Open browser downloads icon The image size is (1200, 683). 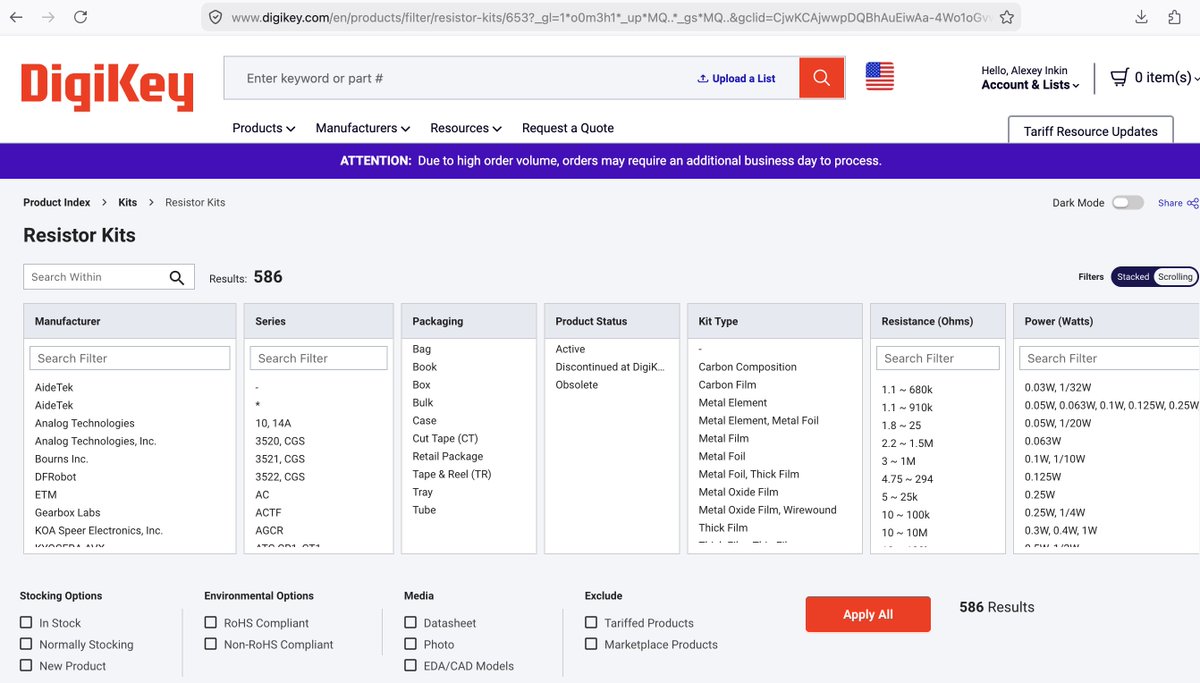coord(1142,17)
